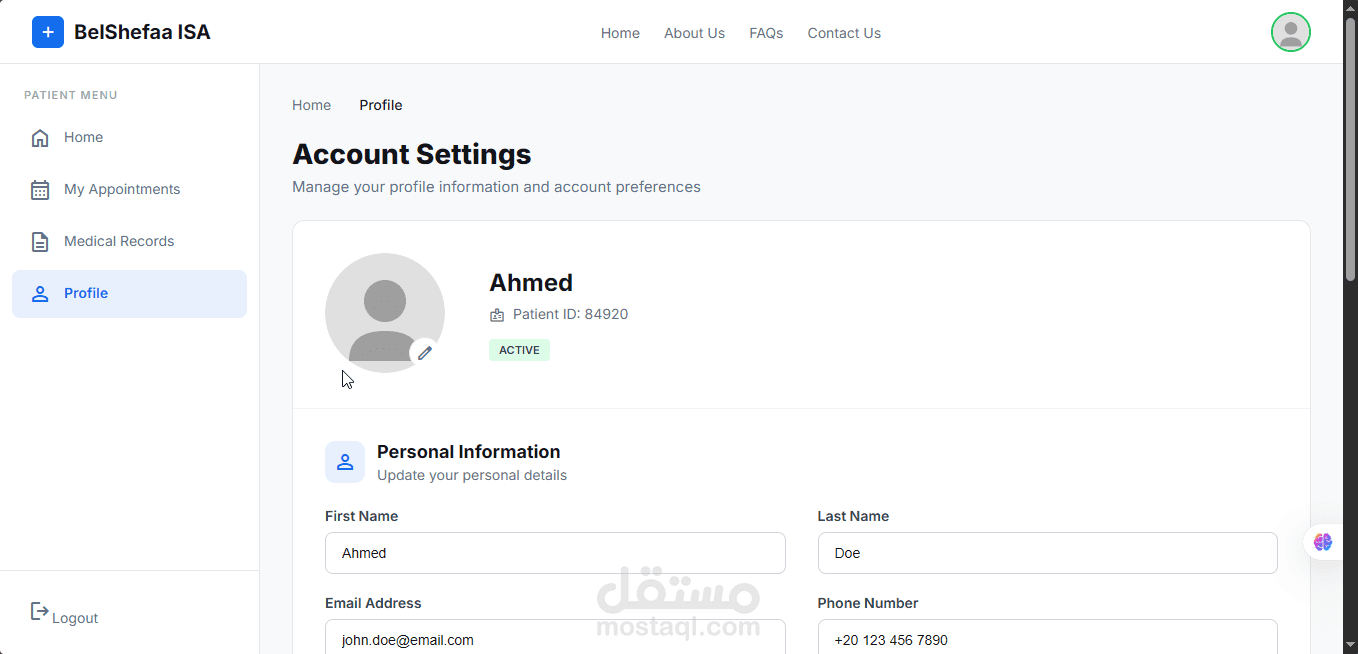This screenshot has height=654, width=1358.
Task: Click into the Phone Number field
Action: pos(1047,639)
